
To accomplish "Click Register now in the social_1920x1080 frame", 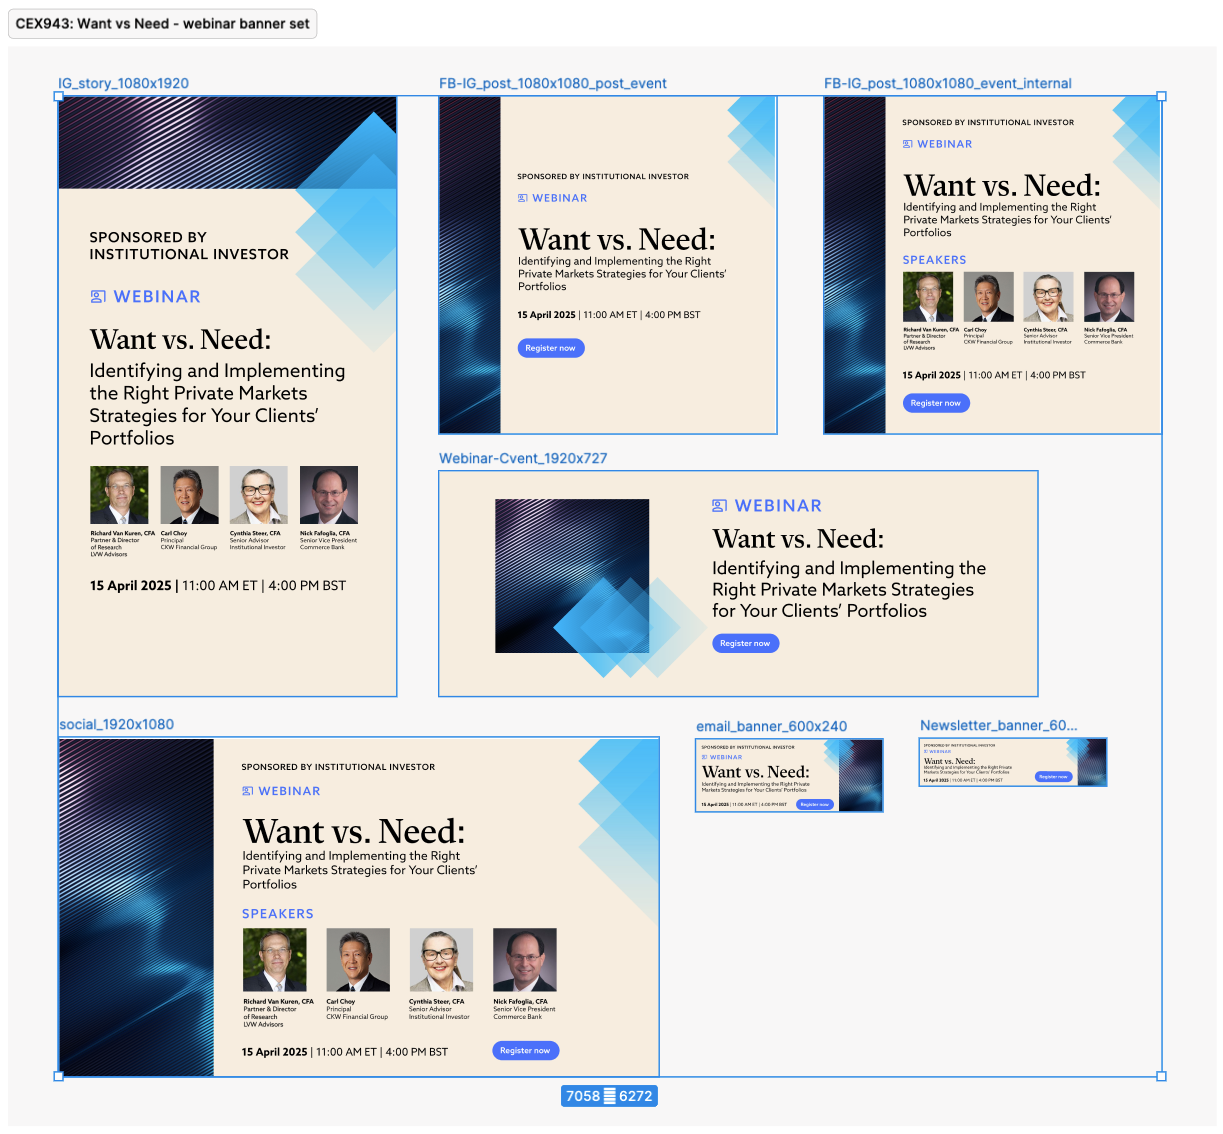I will tap(525, 1050).
